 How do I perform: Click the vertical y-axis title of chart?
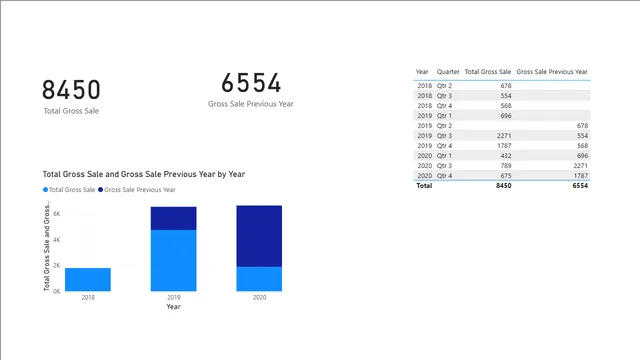pos(47,246)
